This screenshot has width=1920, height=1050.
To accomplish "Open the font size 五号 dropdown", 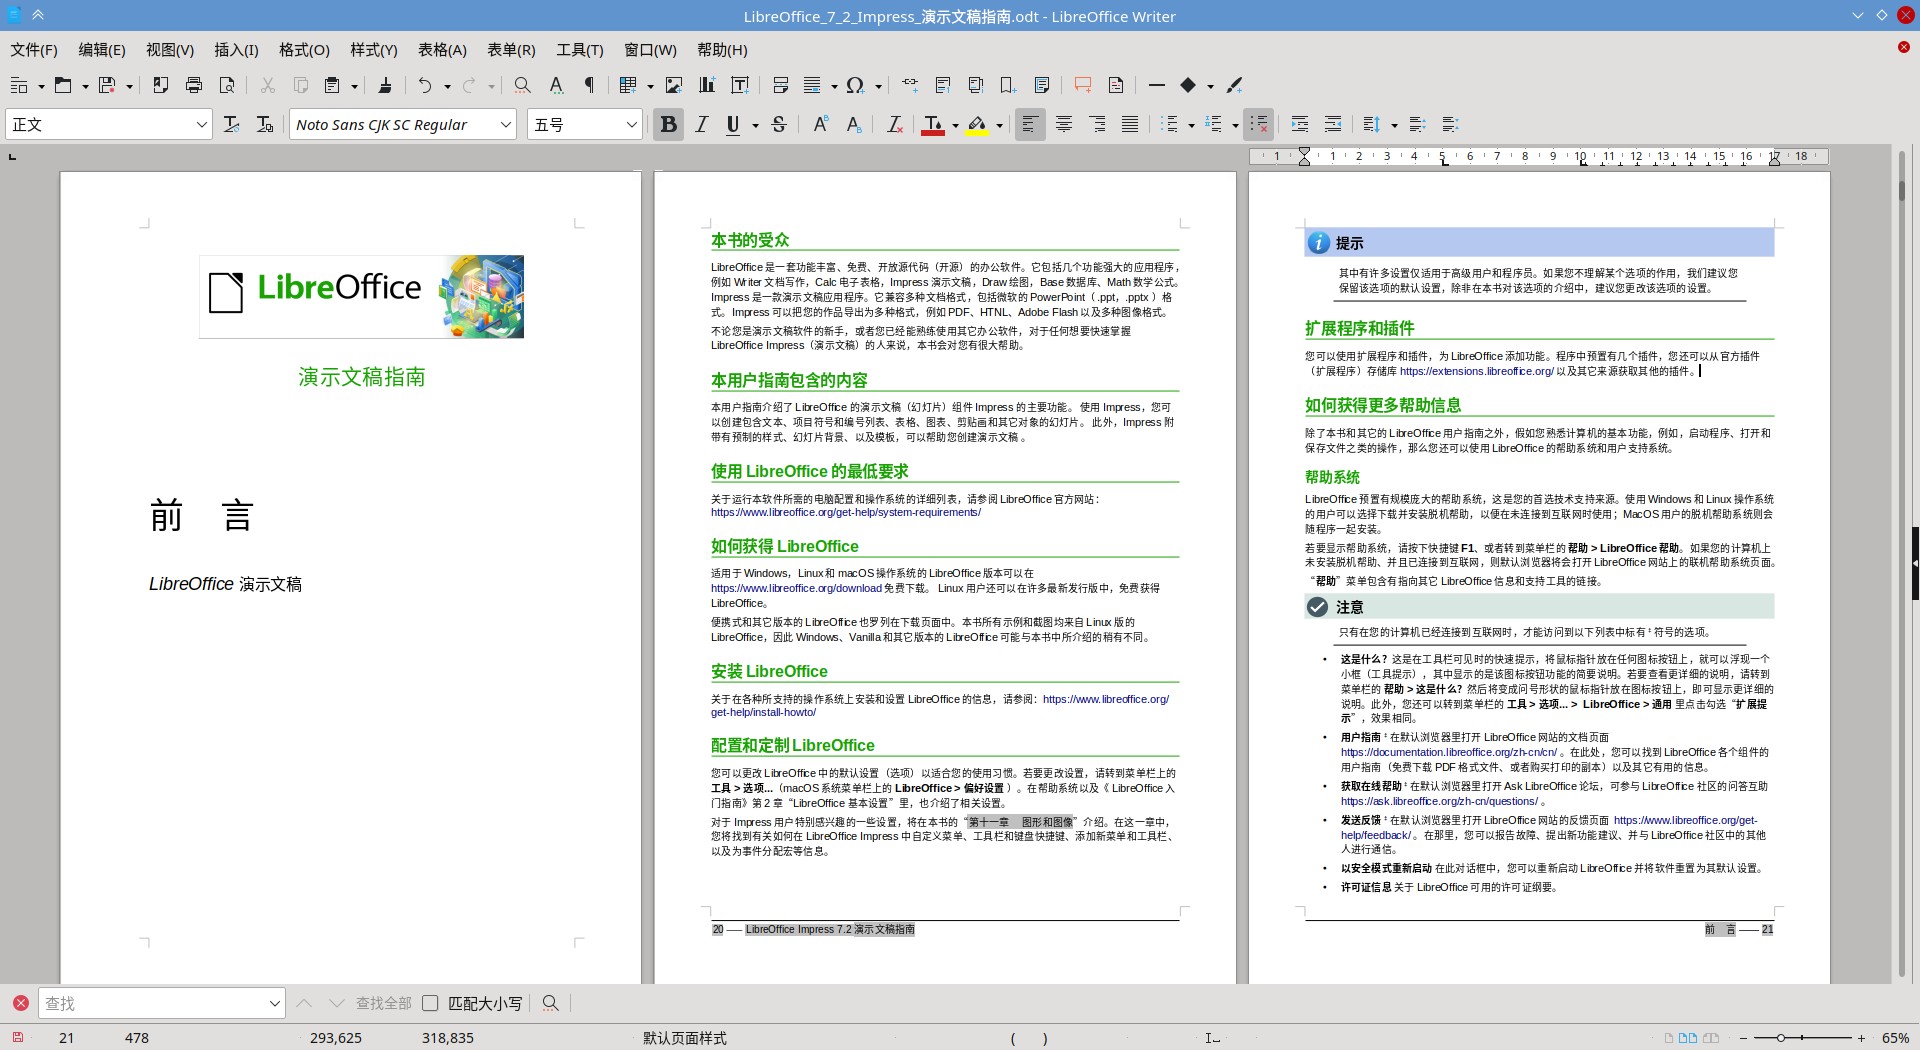I will coord(632,124).
